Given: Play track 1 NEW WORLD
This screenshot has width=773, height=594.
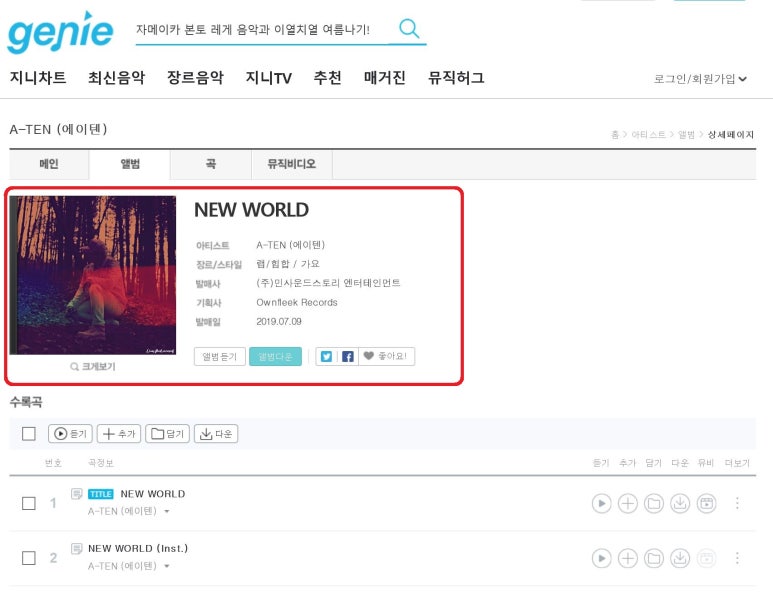Looking at the screenshot, I should [x=601, y=503].
